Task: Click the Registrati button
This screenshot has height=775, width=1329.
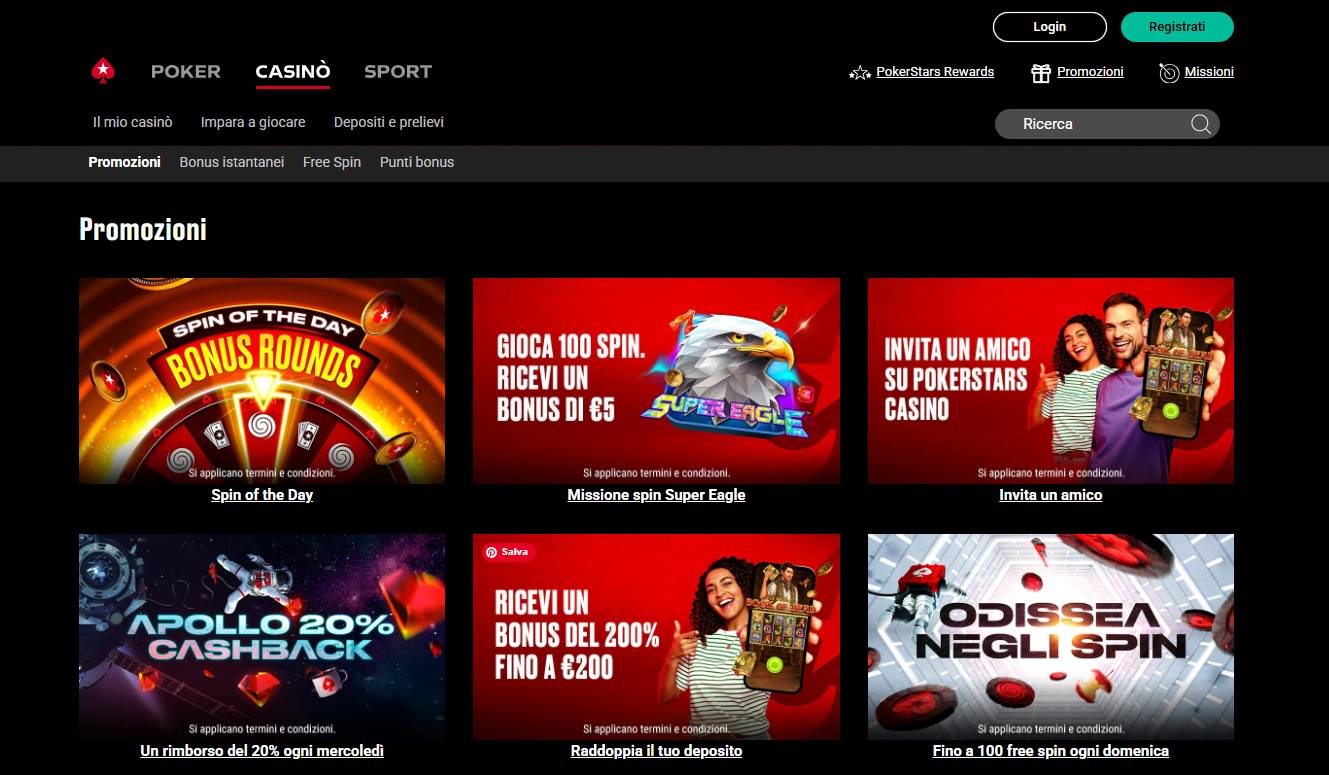Action: [x=1177, y=27]
